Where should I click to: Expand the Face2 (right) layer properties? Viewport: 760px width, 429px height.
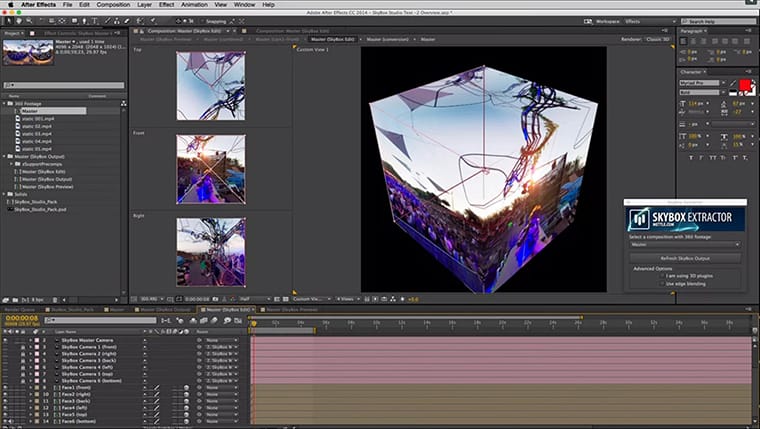coord(30,395)
